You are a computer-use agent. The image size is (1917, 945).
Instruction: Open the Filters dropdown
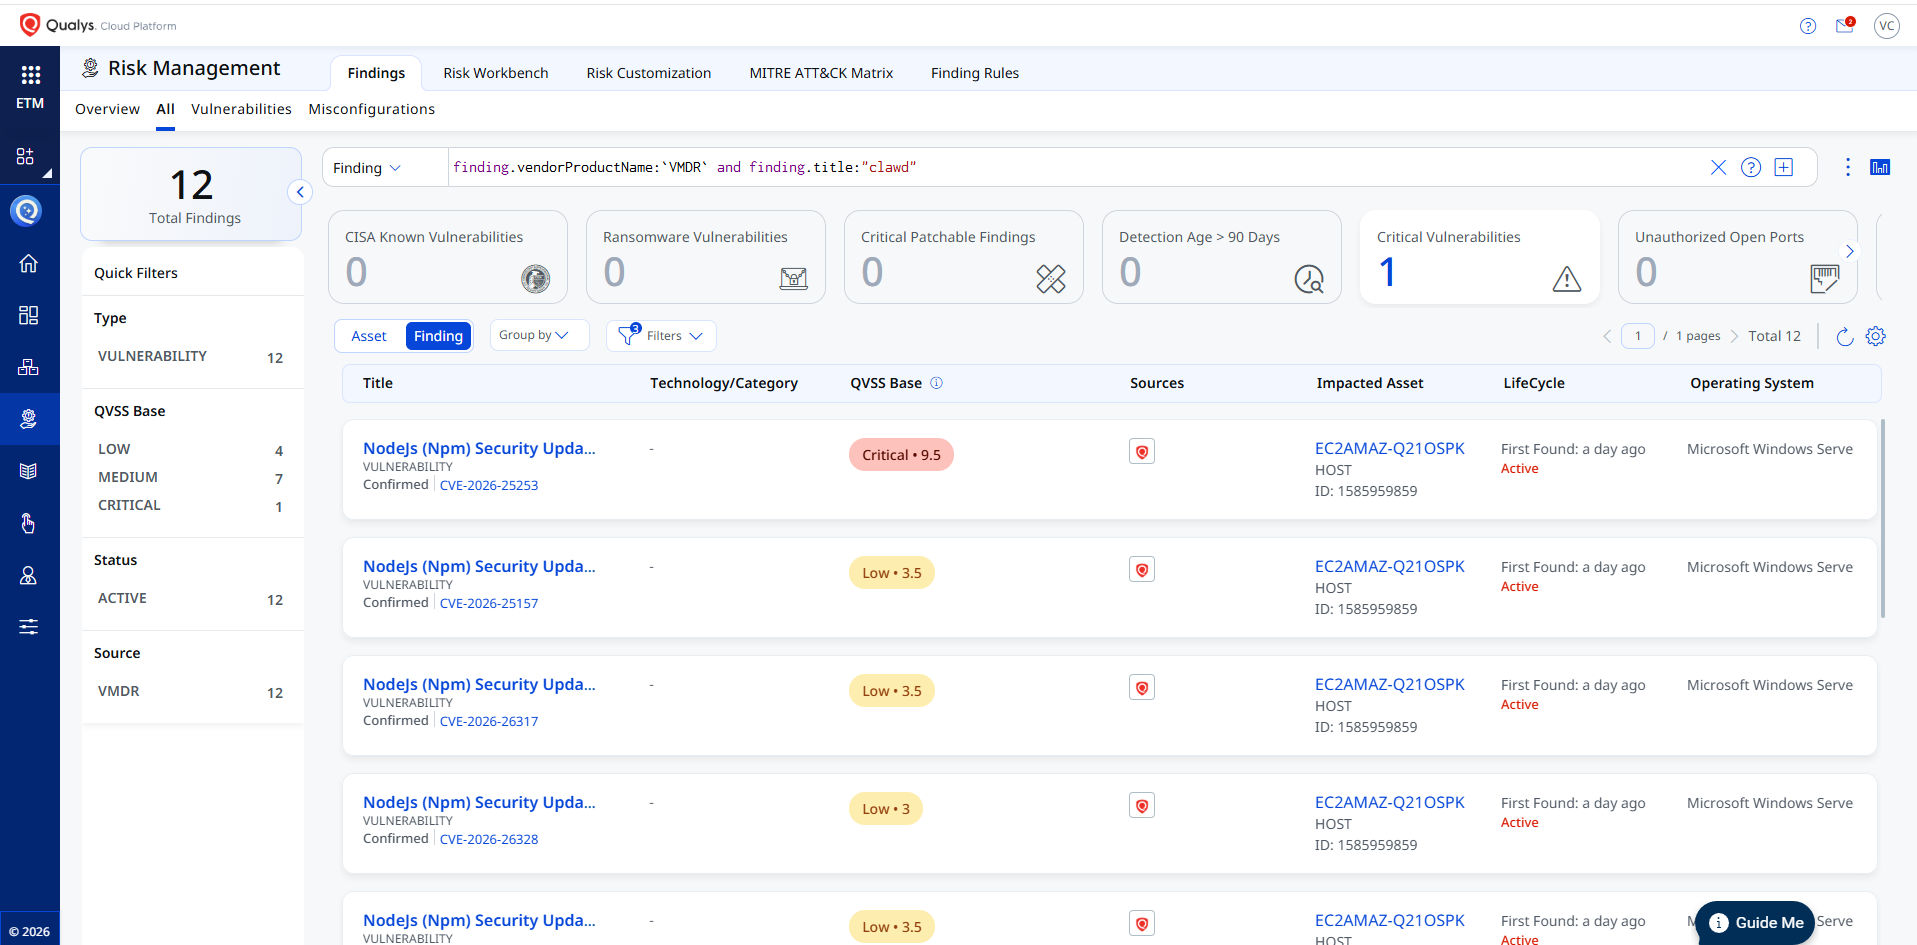661,336
